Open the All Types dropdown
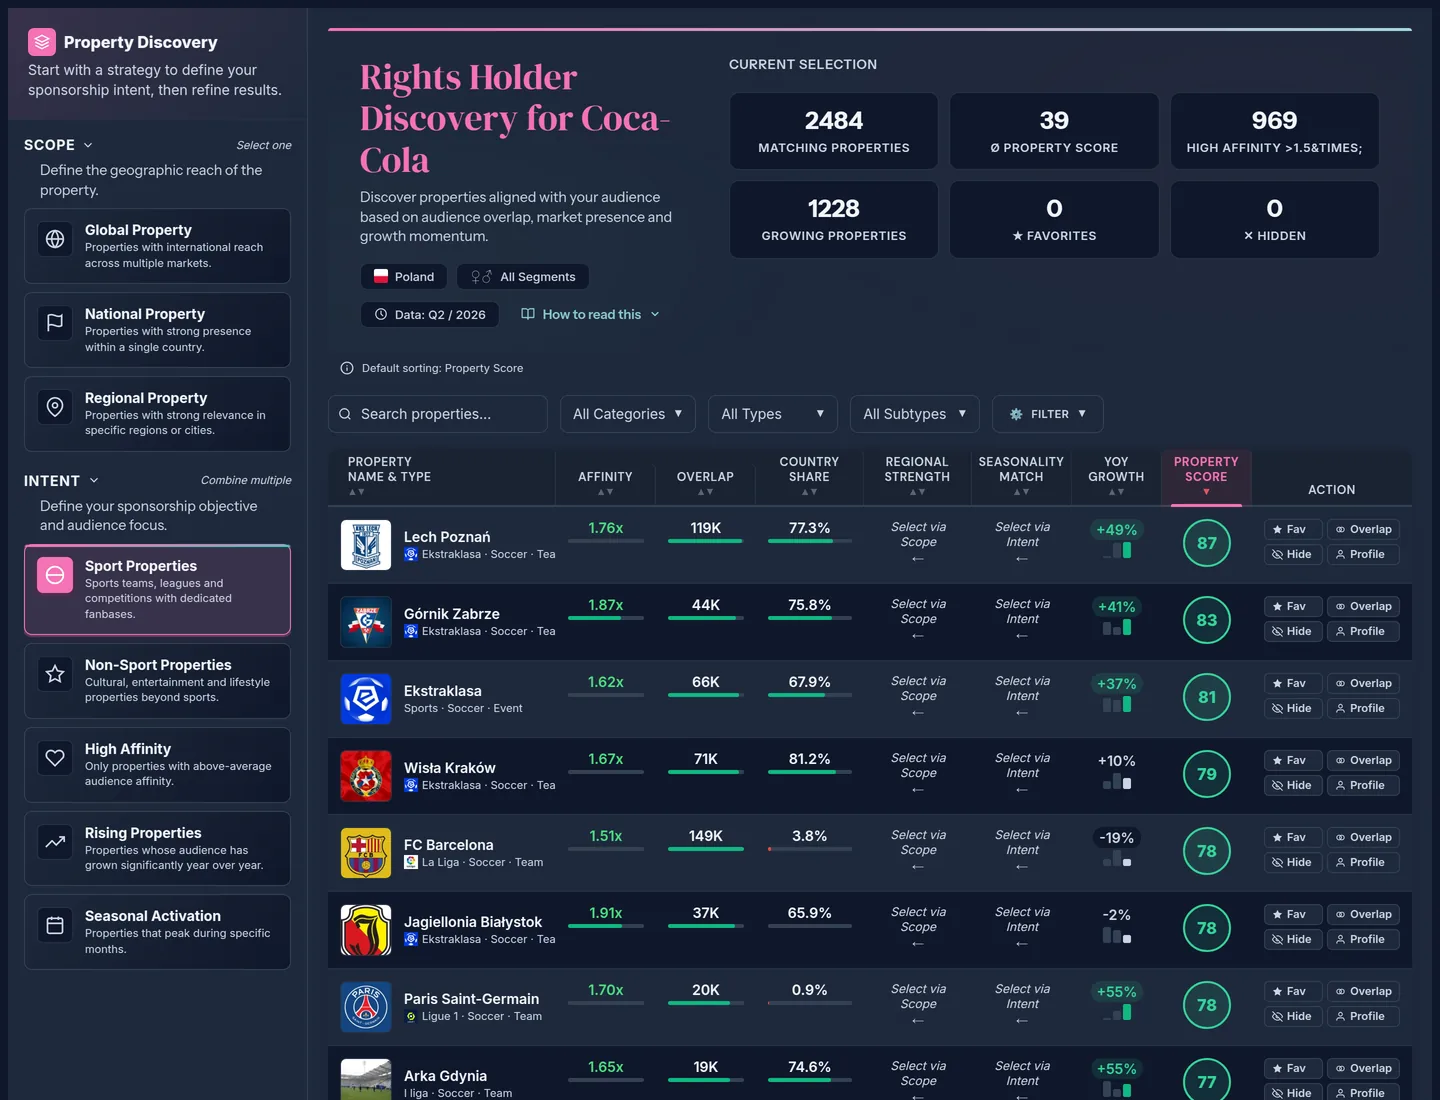Screen dimensions: 1440x1100 (x=773, y=414)
